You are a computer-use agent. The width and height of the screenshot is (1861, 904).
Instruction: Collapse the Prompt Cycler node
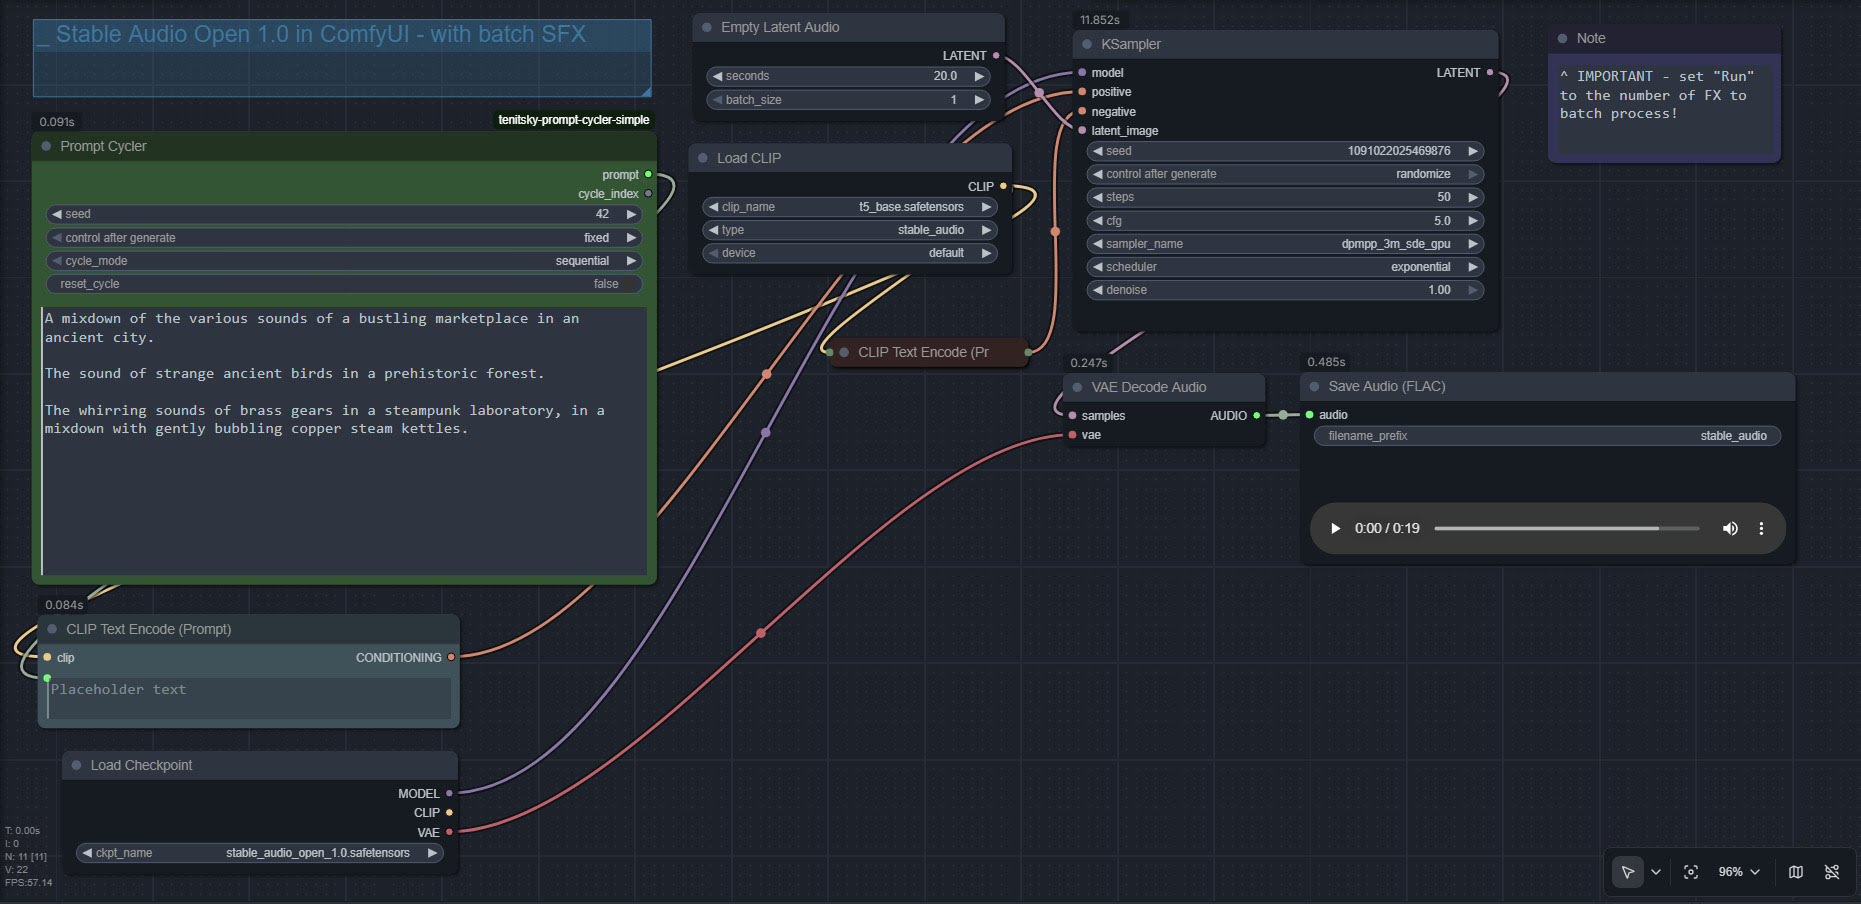46,146
